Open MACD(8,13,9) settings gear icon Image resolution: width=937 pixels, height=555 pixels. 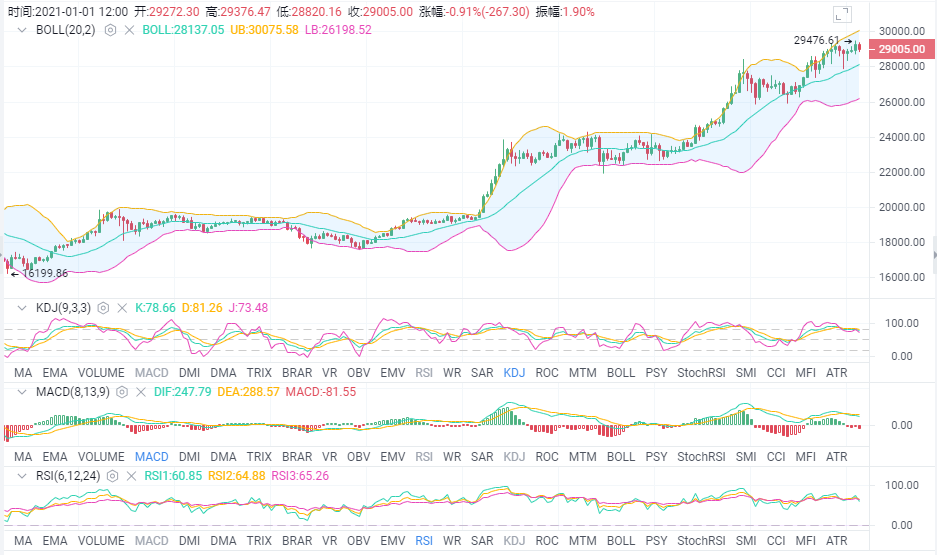click(122, 393)
